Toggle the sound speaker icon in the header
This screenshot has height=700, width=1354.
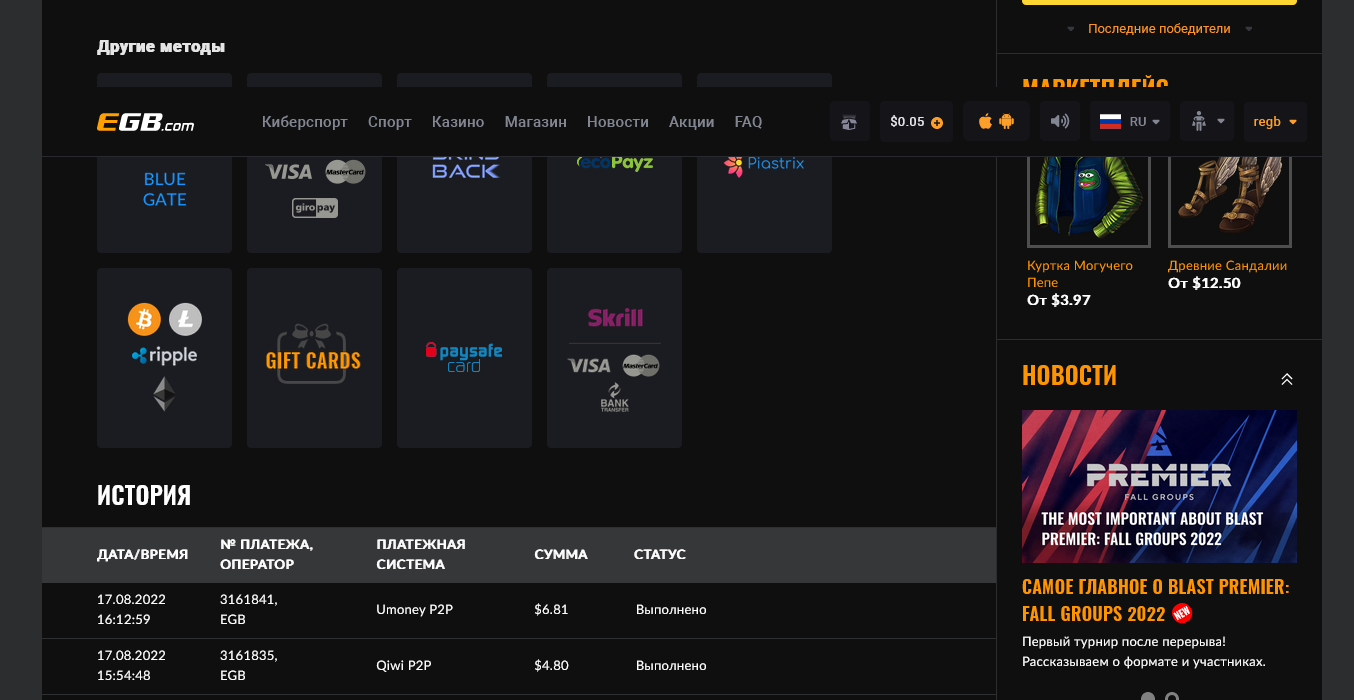(1060, 122)
